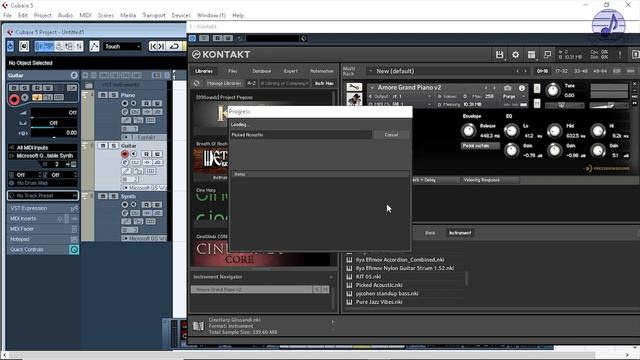Solo the Synth track

pos(113,196)
